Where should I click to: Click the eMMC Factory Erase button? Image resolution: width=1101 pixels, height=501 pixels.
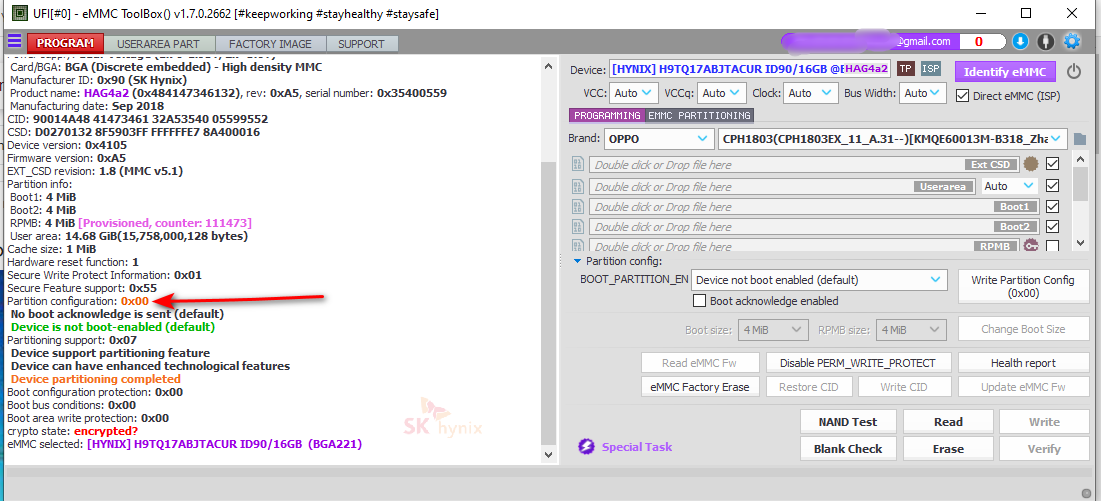(700, 387)
